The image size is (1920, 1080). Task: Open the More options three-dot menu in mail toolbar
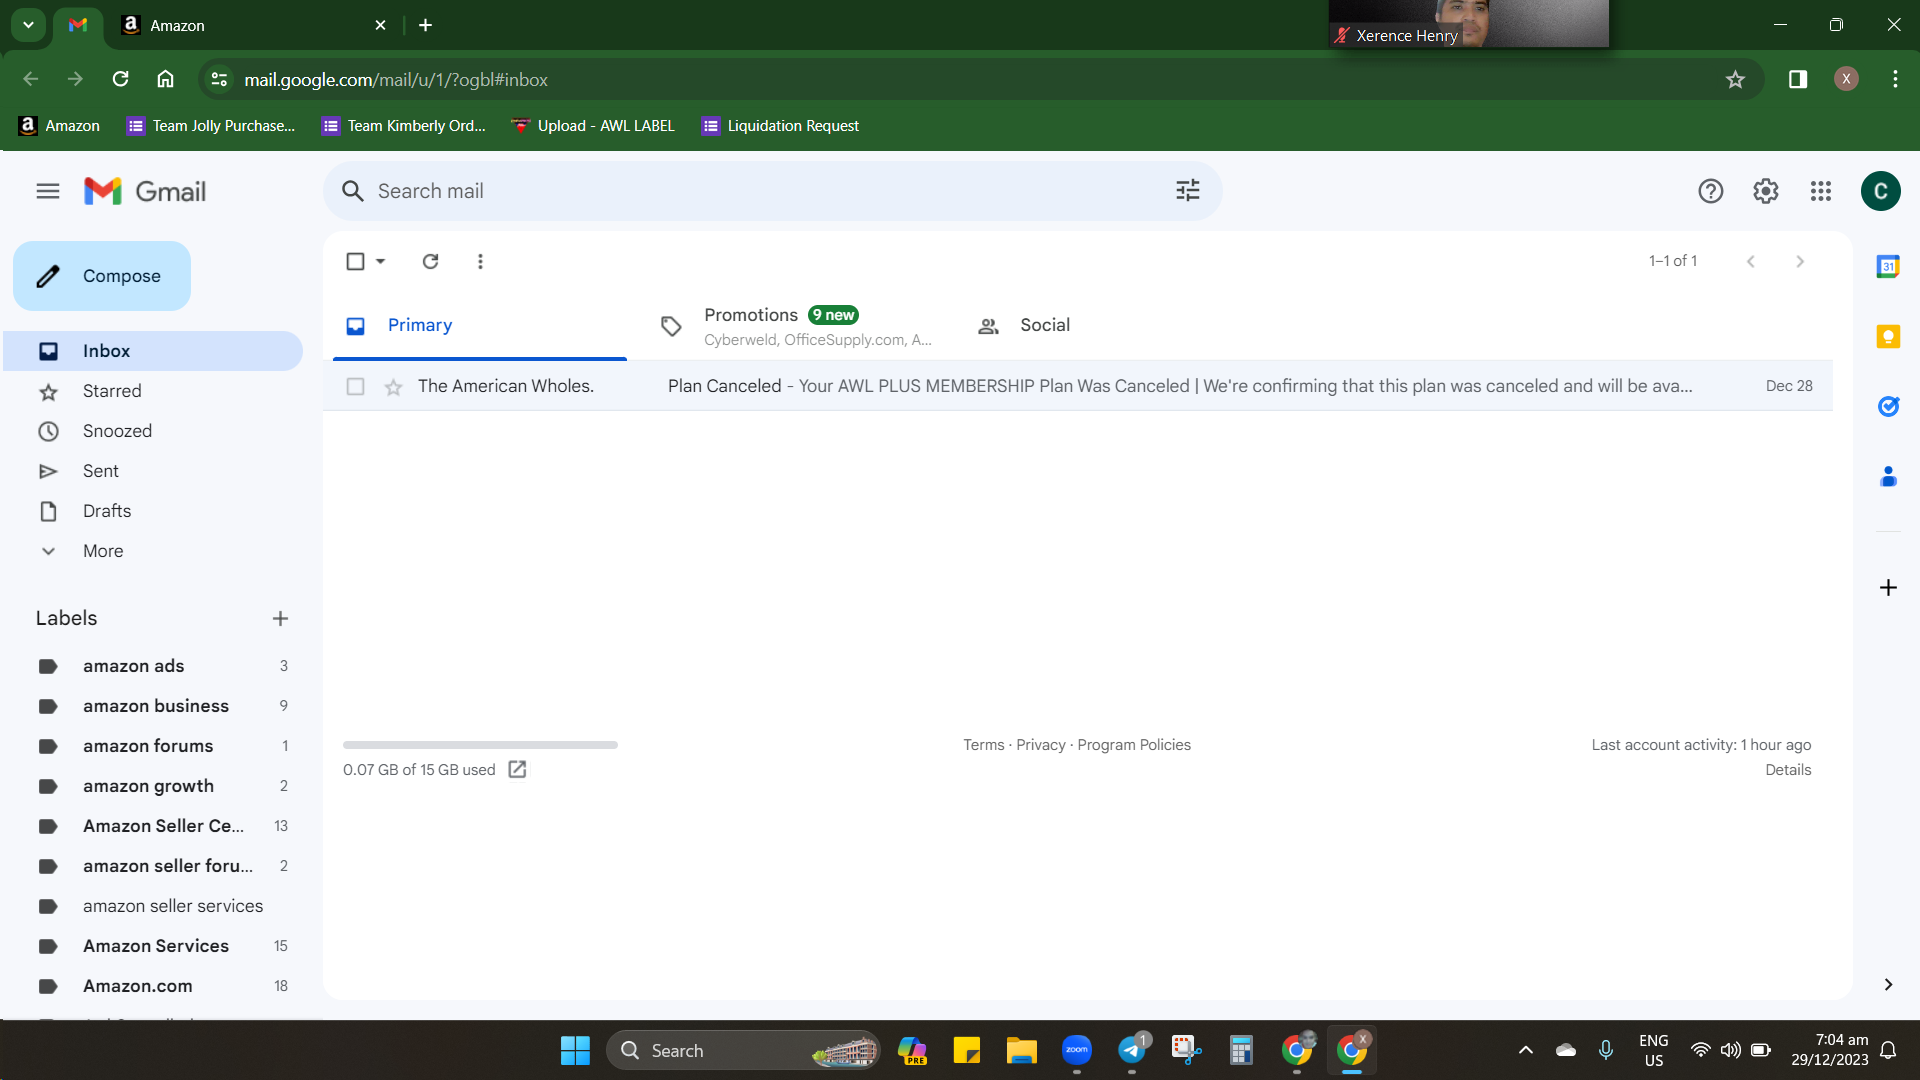point(480,261)
